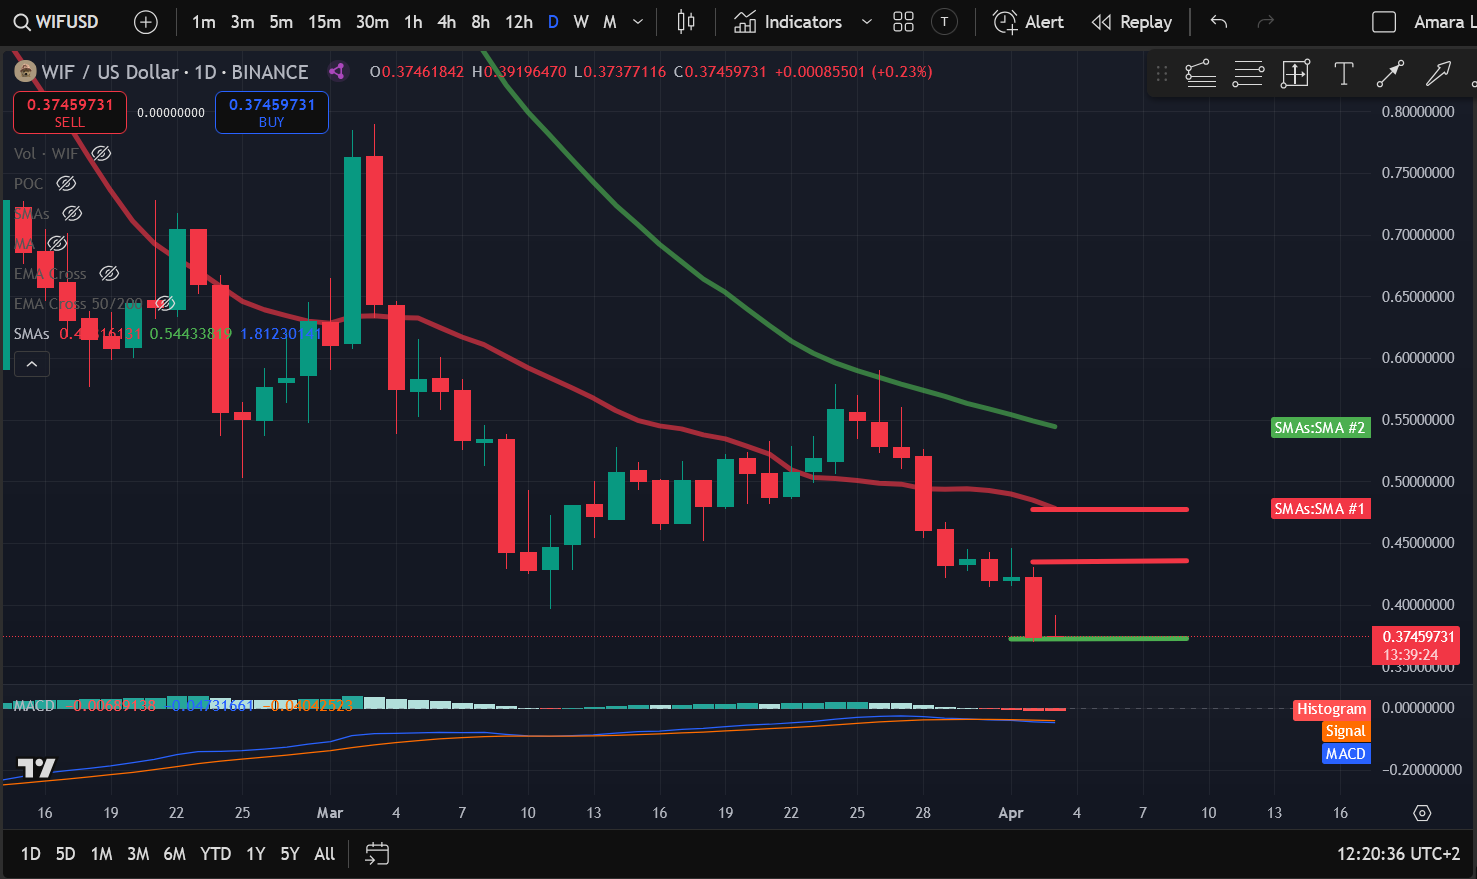This screenshot has width=1477, height=879.
Task: Click the Histogram axis label
Action: tap(1331, 709)
